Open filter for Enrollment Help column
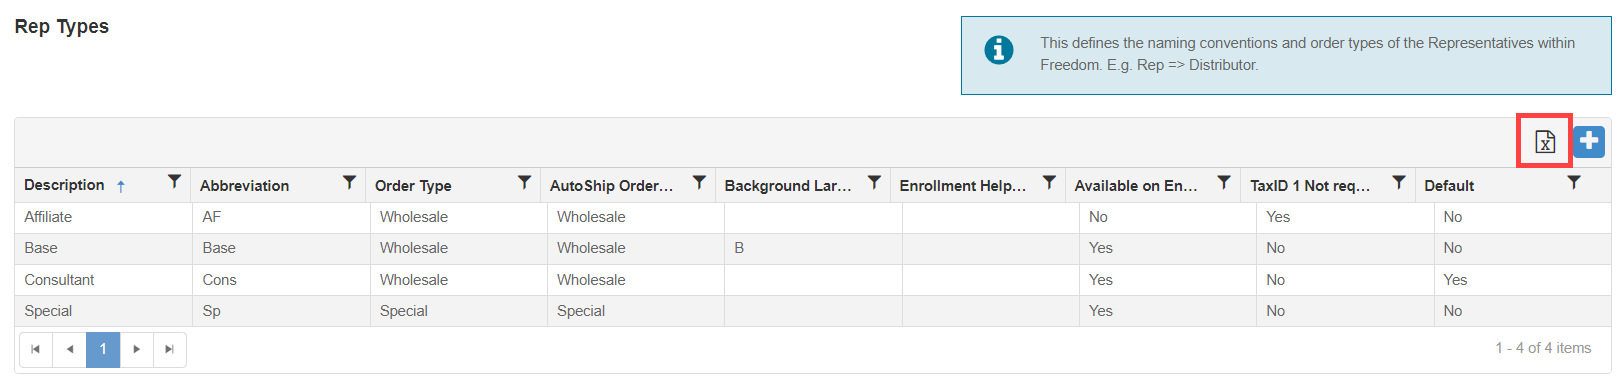 [1049, 183]
